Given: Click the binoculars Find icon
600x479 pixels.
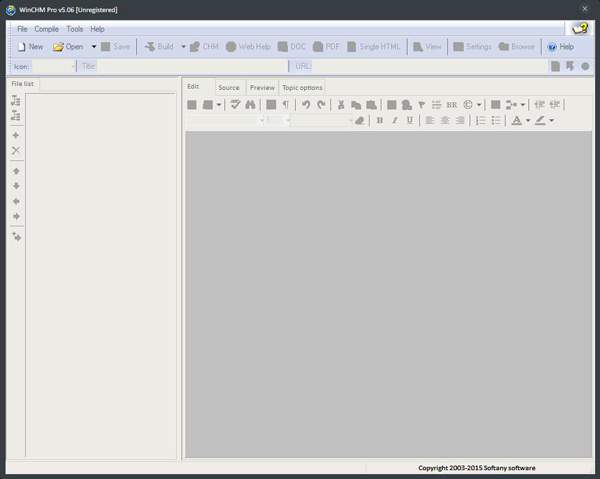Looking at the screenshot, I should 250,104.
